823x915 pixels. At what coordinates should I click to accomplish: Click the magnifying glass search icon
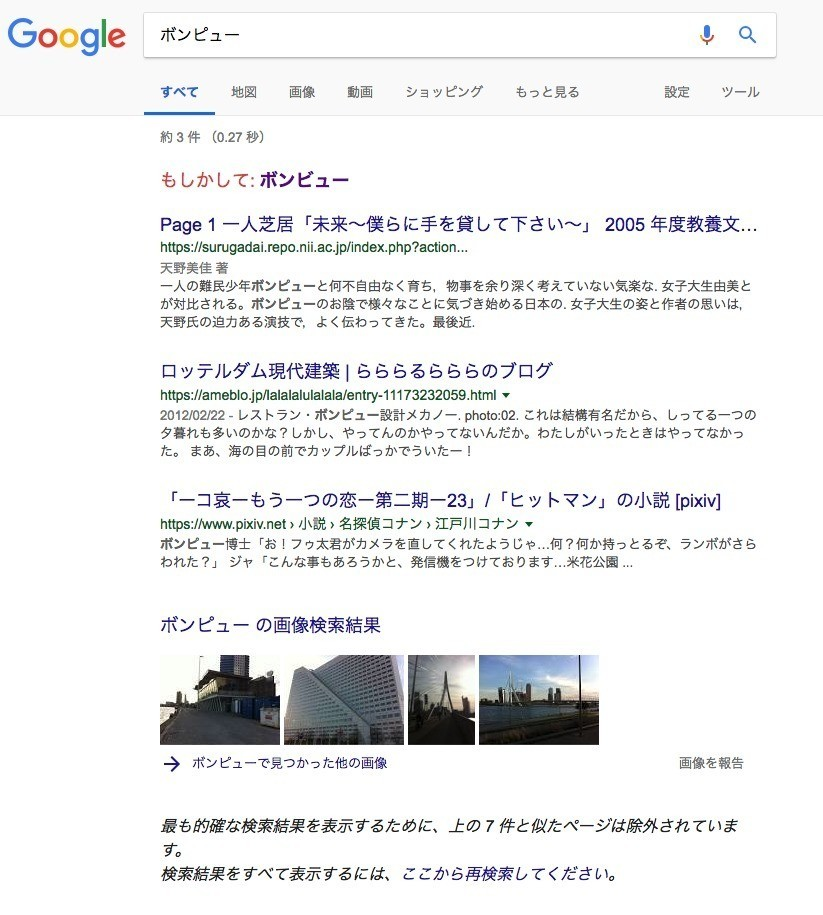pyautogui.click(x=747, y=35)
